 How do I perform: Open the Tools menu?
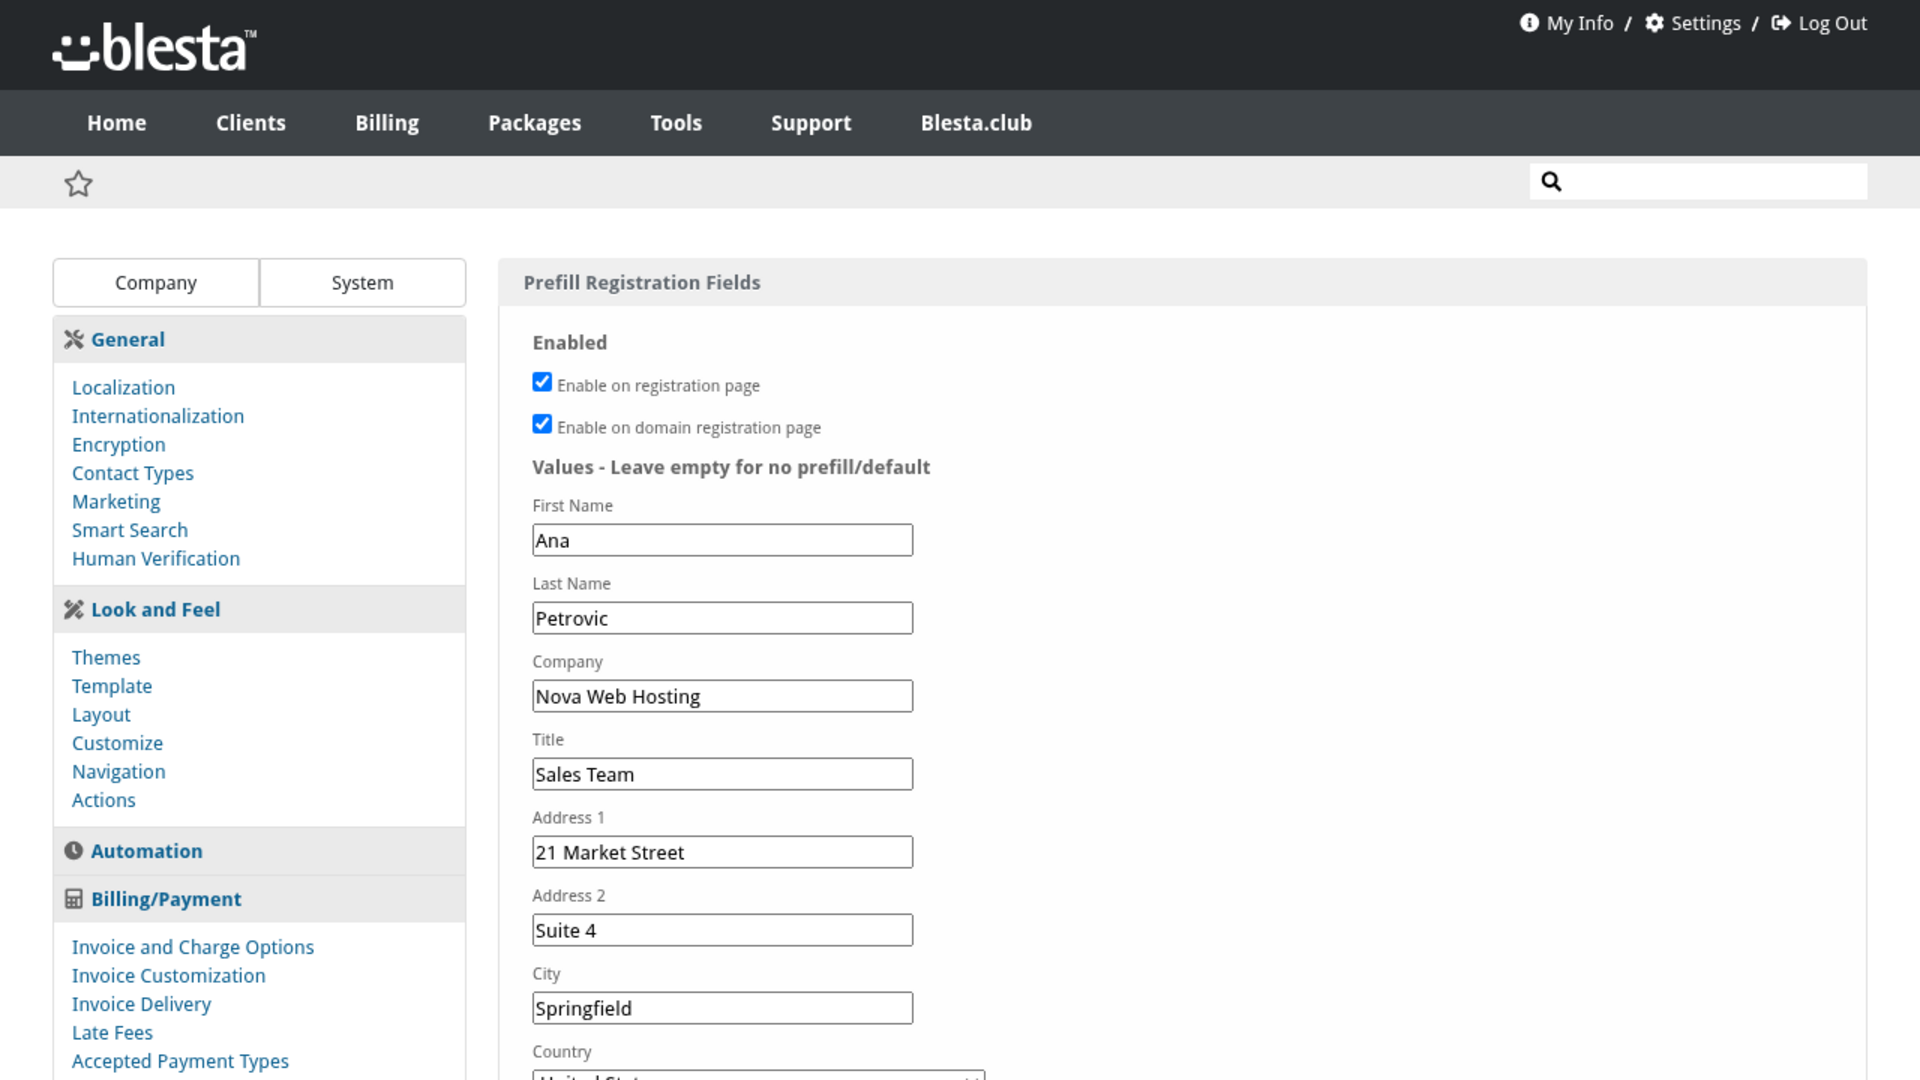(x=676, y=123)
